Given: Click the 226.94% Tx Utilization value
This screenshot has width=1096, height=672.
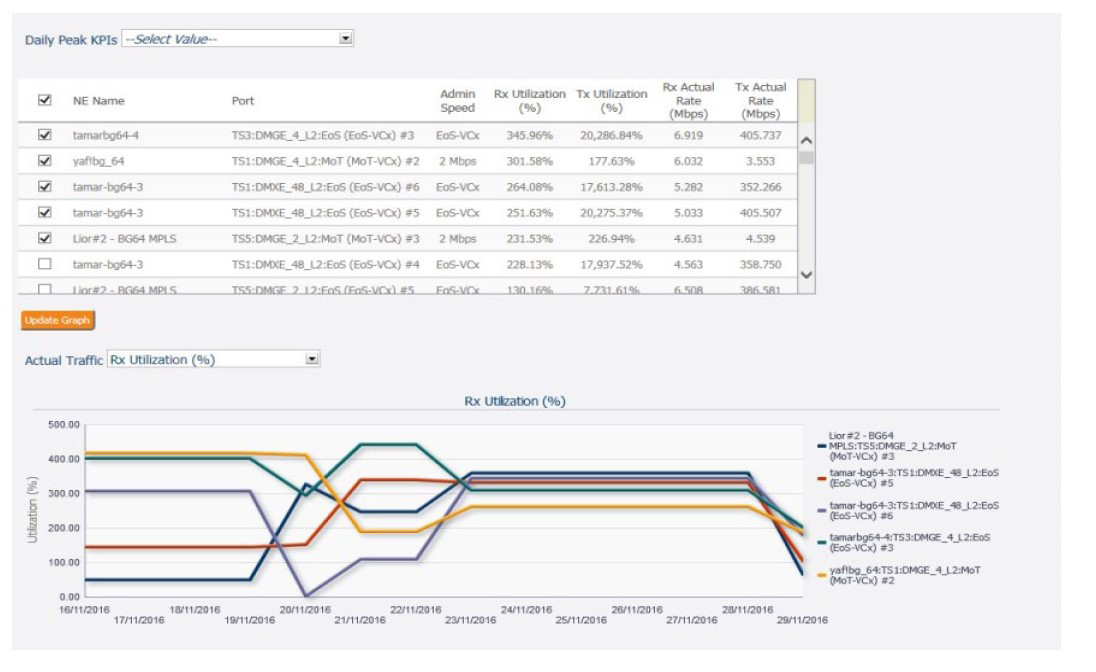Looking at the screenshot, I should (x=612, y=238).
